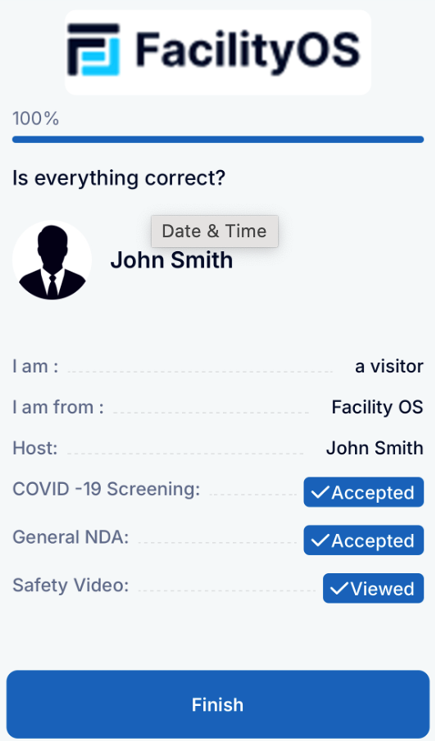Click the Date & Time tooltip
This screenshot has width=435, height=741.
[x=215, y=231]
